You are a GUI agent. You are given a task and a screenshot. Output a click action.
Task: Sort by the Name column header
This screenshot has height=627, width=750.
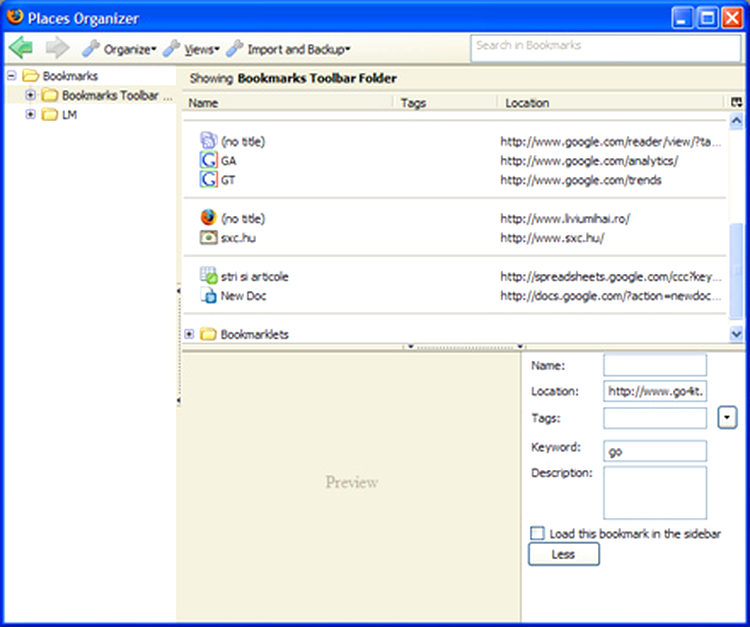pyautogui.click(x=287, y=103)
